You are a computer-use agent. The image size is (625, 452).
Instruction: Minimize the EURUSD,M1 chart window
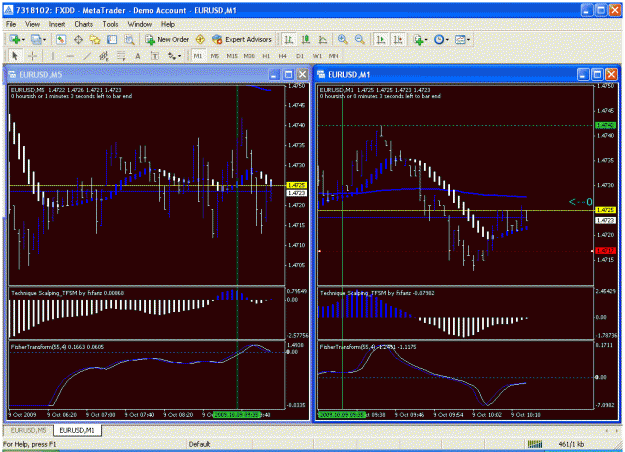pos(583,75)
